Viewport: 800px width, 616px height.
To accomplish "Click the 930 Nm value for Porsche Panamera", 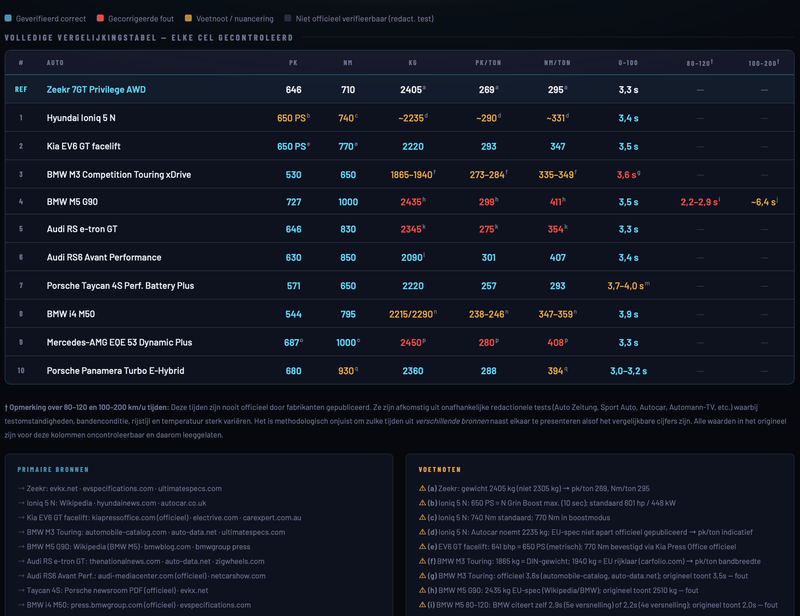I will (347, 371).
